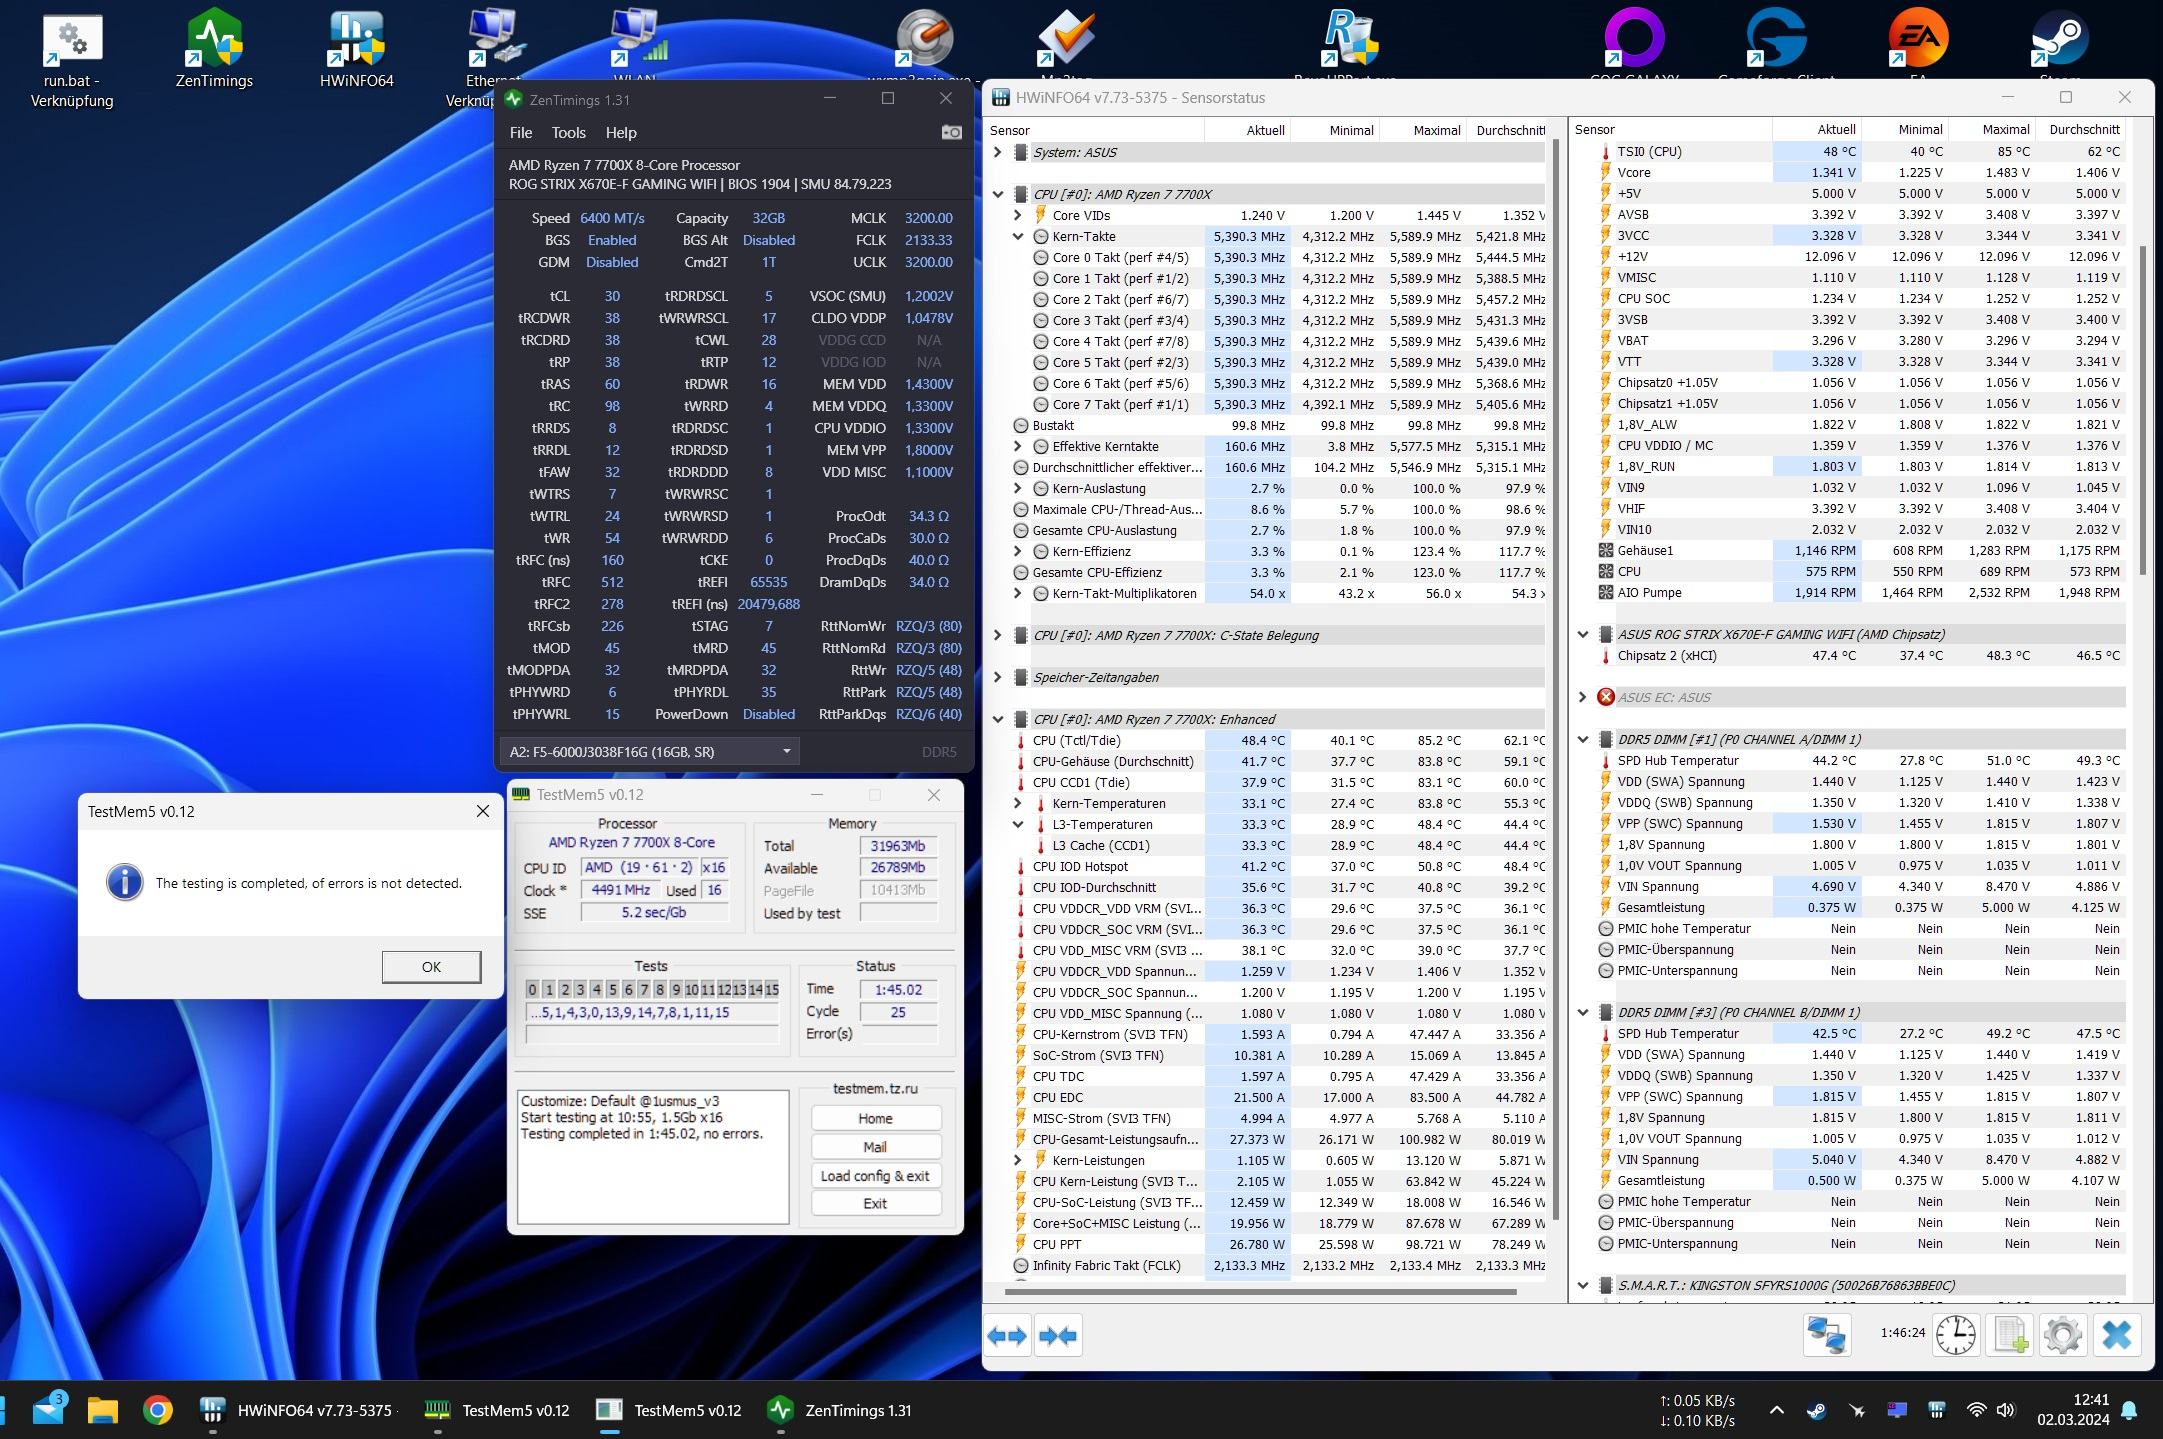Click HWiNFO expand columns arrows icon
2163x1439 pixels.
(x=1007, y=1335)
